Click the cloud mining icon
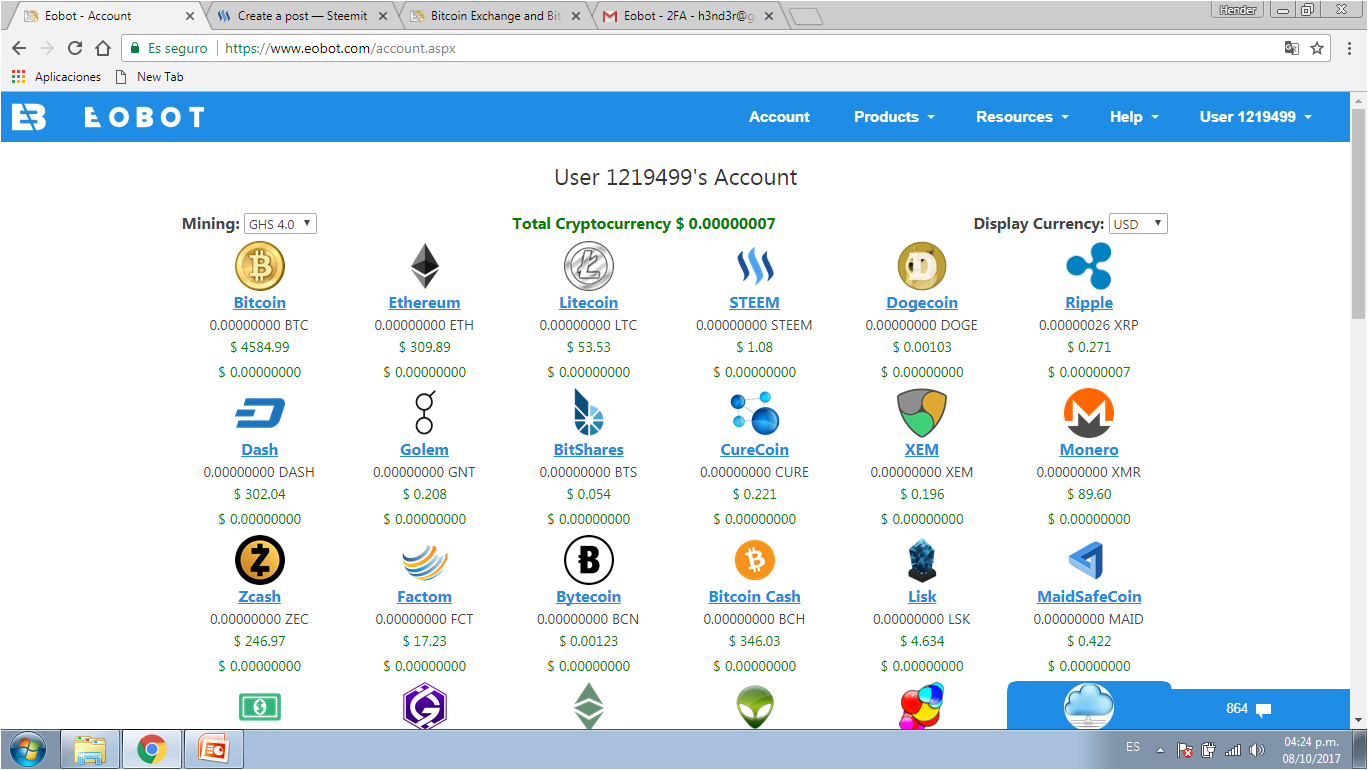 pyautogui.click(x=1089, y=707)
